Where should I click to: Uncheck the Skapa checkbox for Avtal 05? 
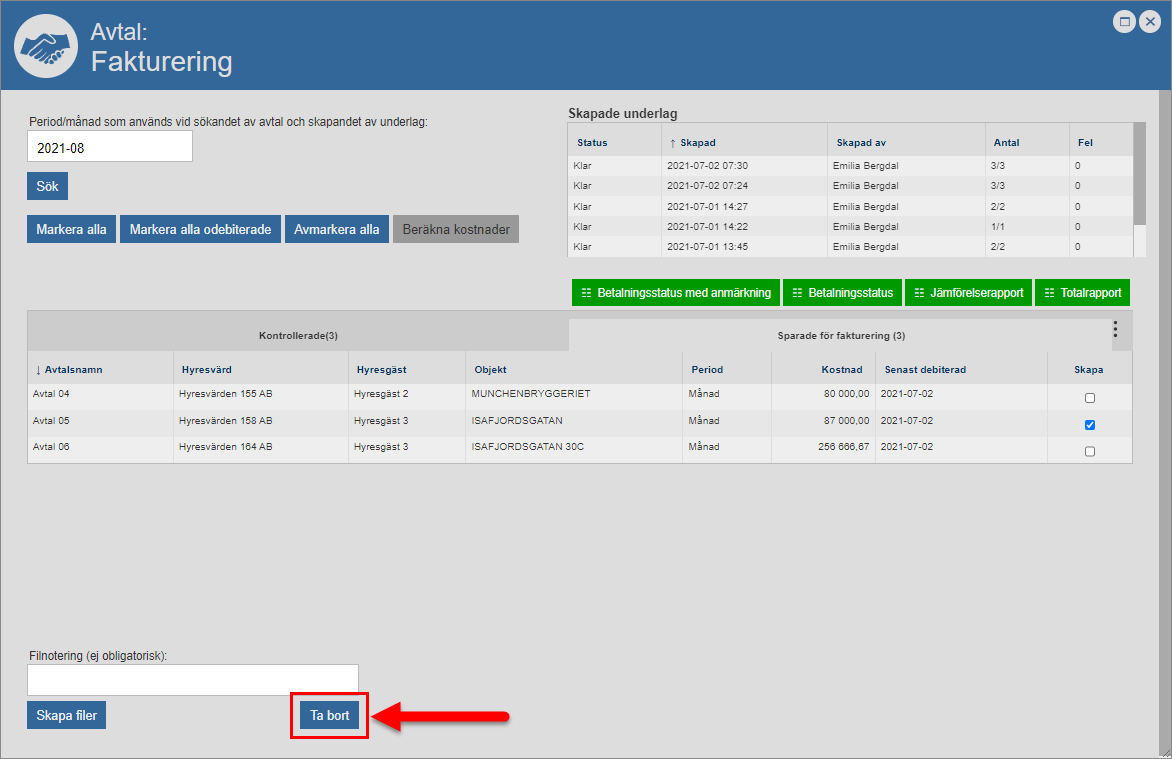click(1090, 425)
